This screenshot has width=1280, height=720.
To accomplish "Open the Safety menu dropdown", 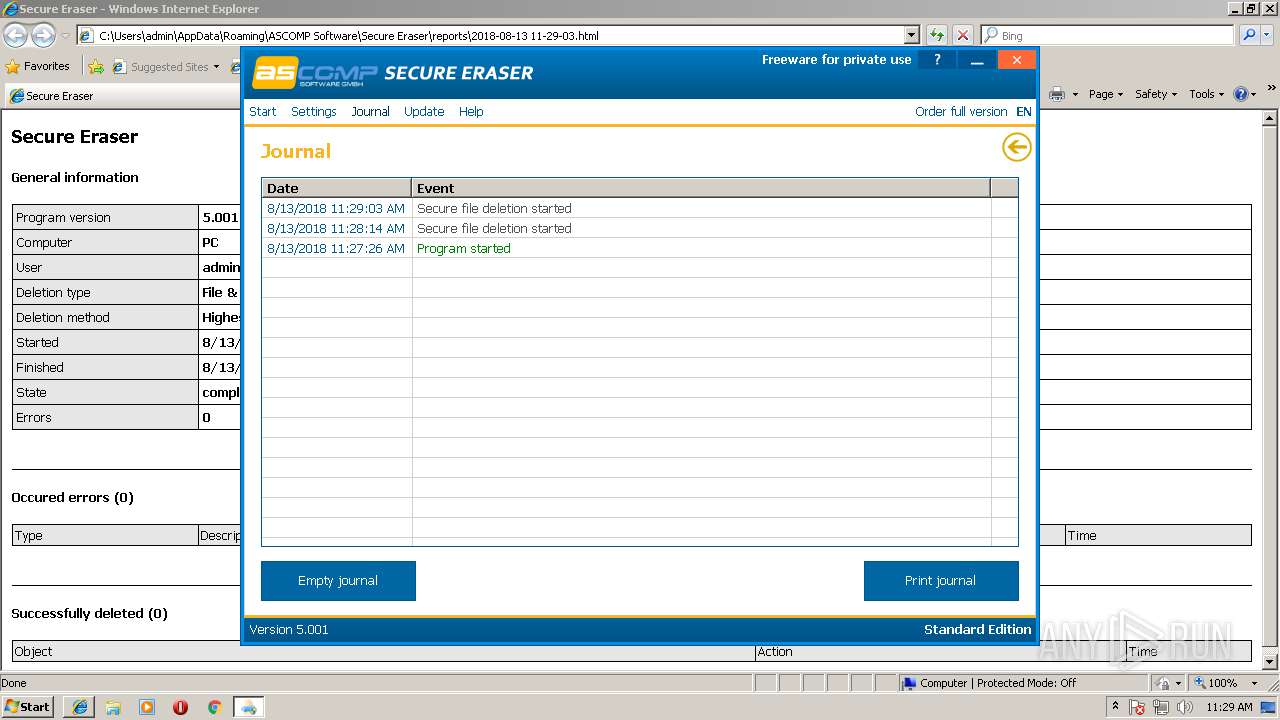I will pos(1157,94).
